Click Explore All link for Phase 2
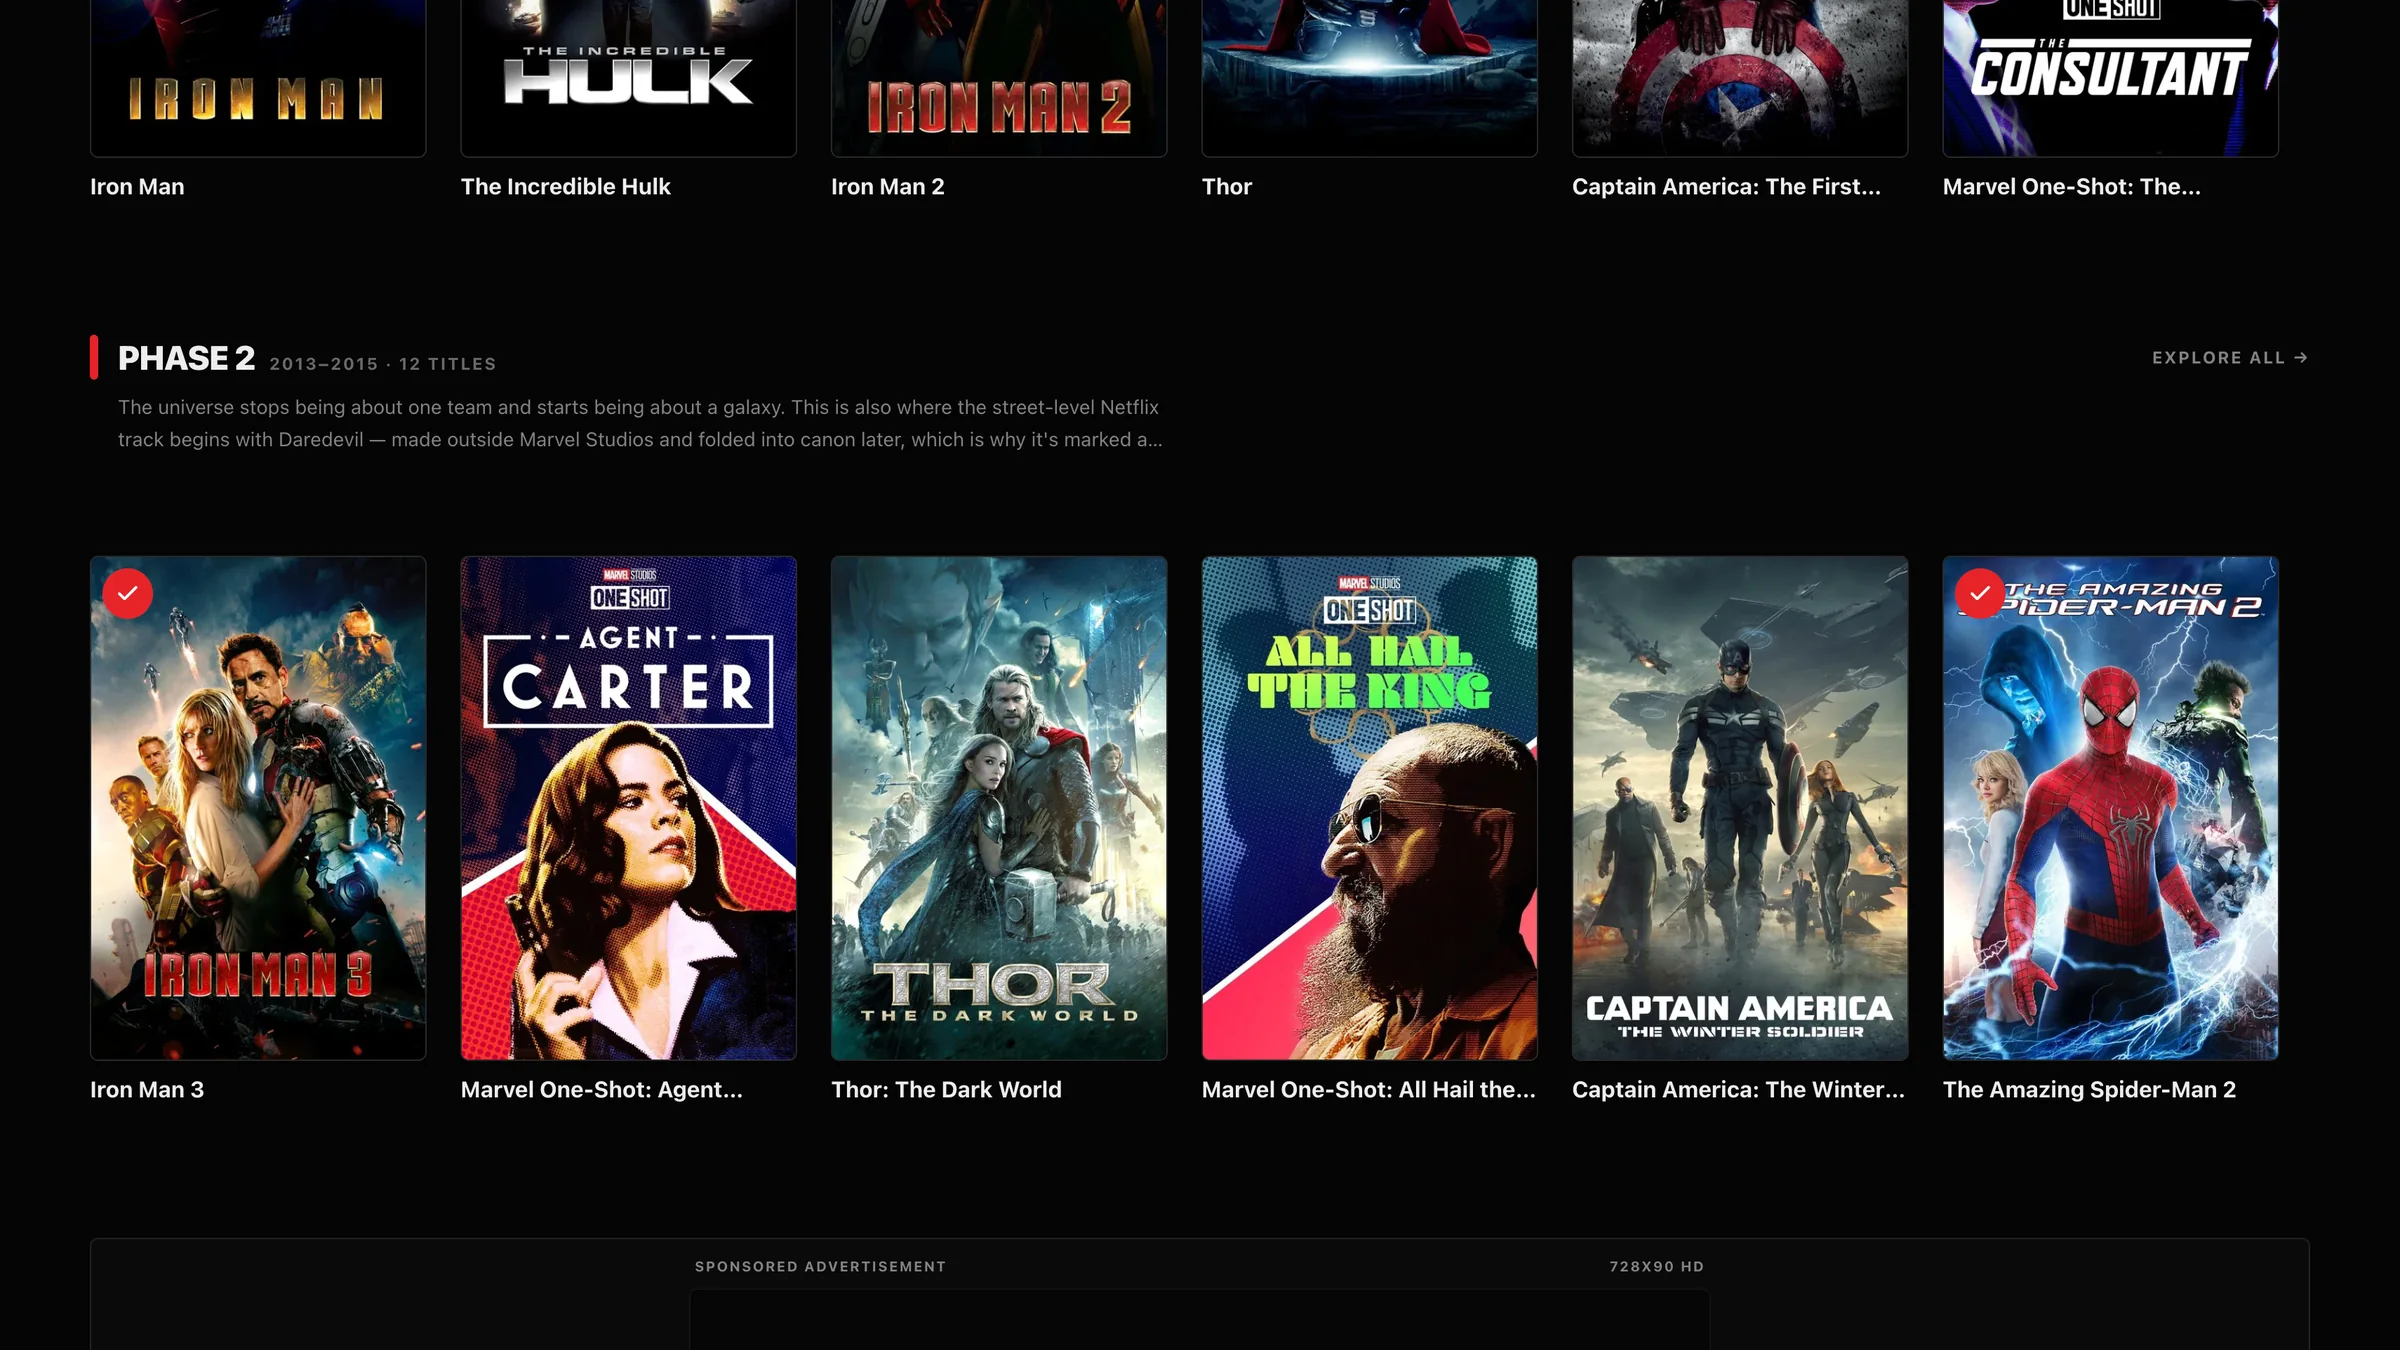Screen dimensions: 2400x1350 point(2230,358)
